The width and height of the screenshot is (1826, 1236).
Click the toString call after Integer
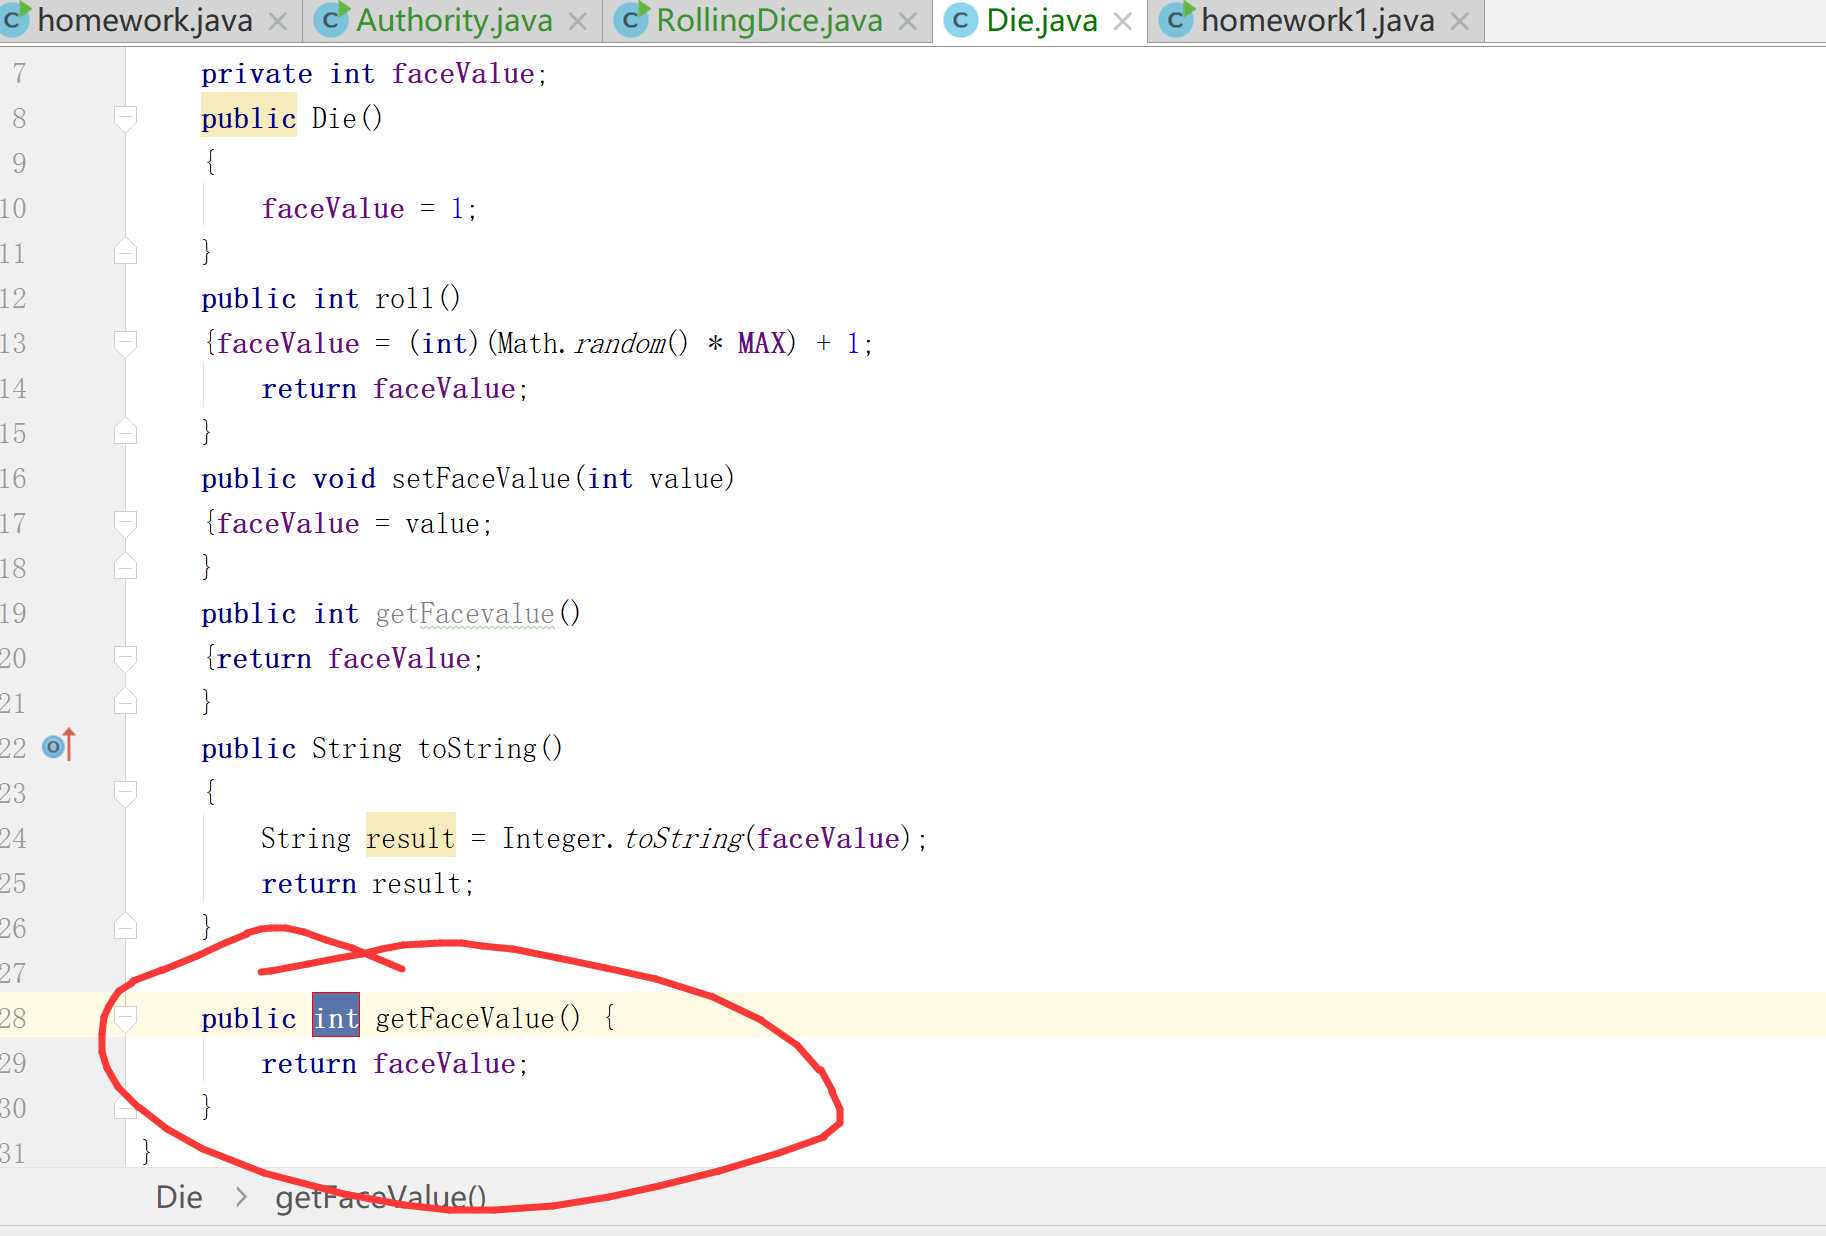[x=684, y=838]
